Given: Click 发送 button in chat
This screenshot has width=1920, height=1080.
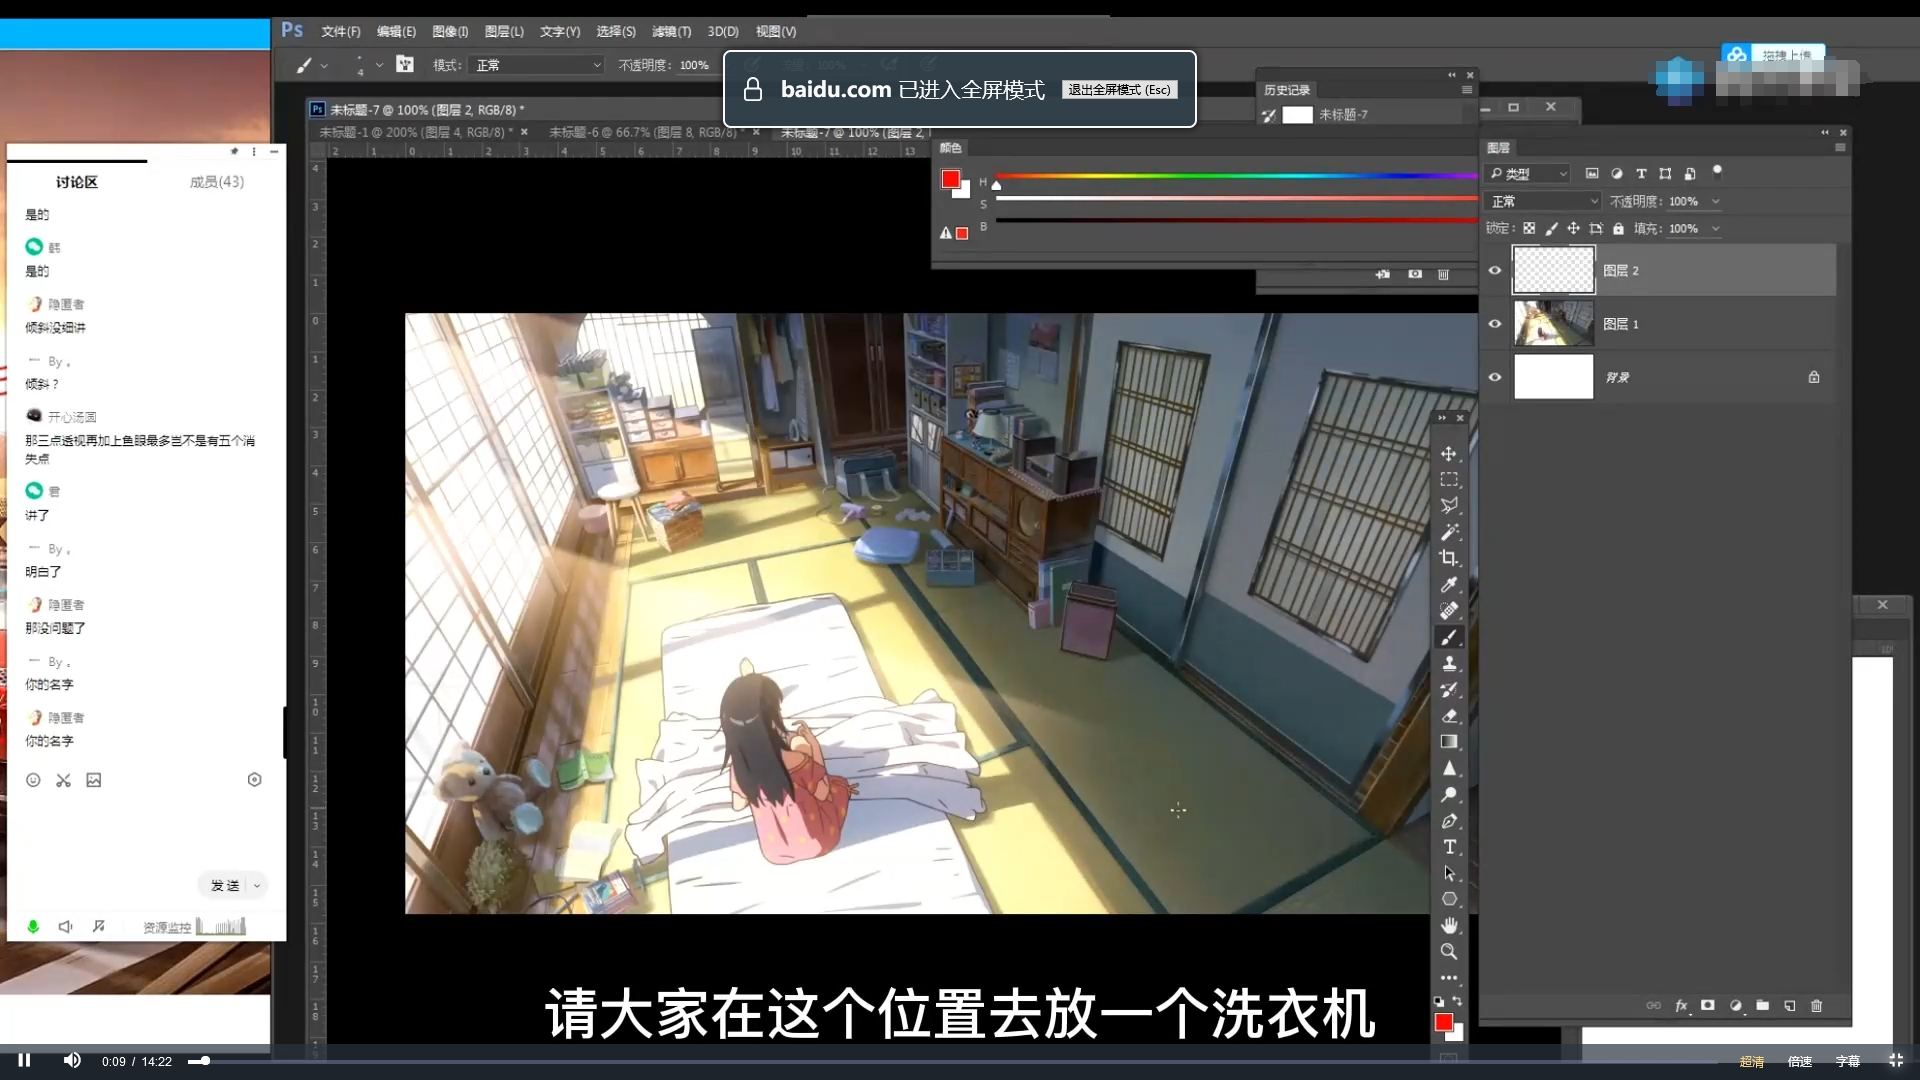Looking at the screenshot, I should [x=225, y=885].
